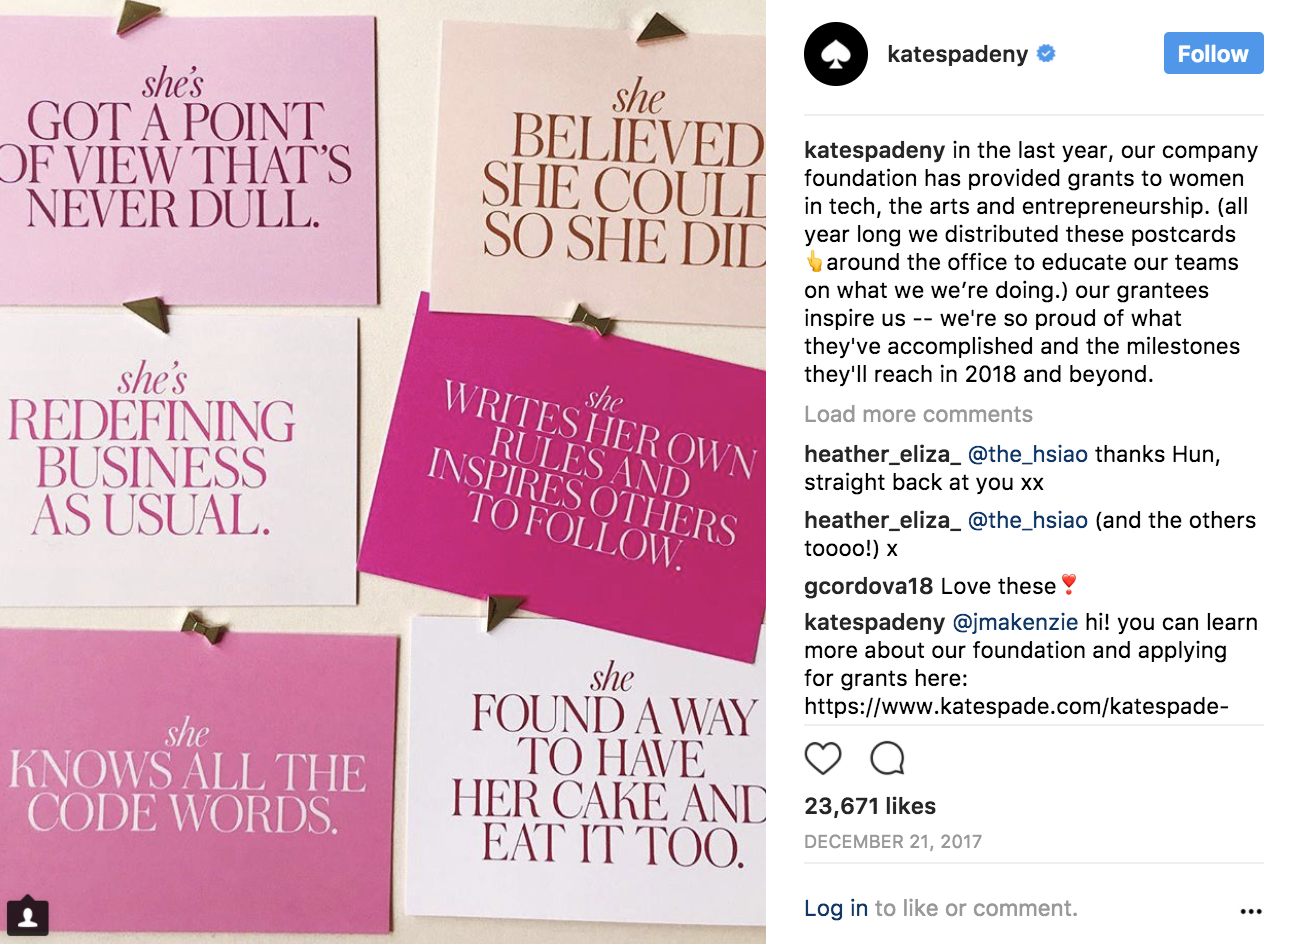
Task: Open first heather_eliza_ commenter profile
Action: (x=882, y=454)
